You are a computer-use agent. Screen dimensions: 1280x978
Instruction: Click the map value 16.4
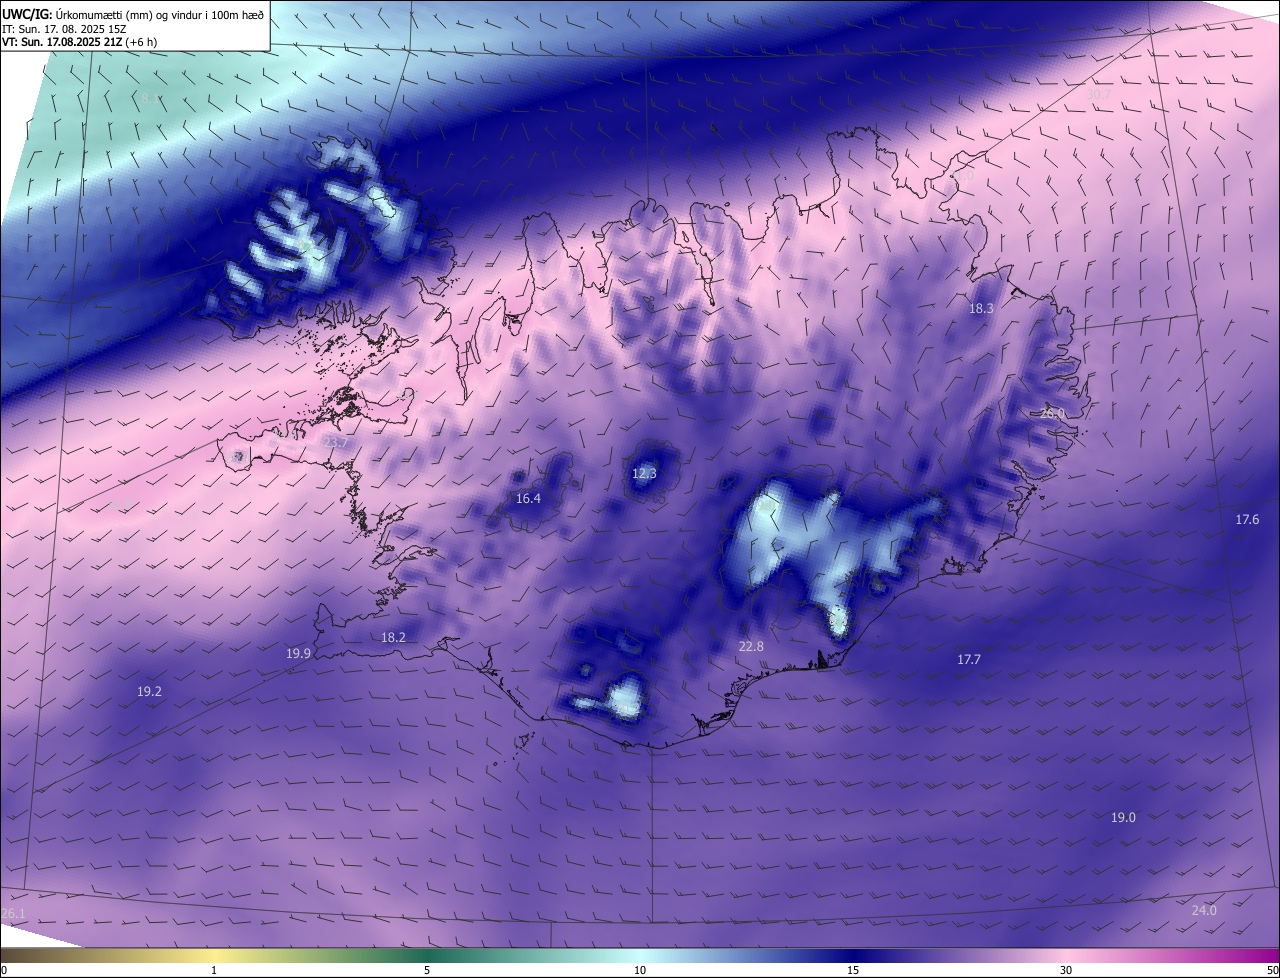[x=528, y=499]
